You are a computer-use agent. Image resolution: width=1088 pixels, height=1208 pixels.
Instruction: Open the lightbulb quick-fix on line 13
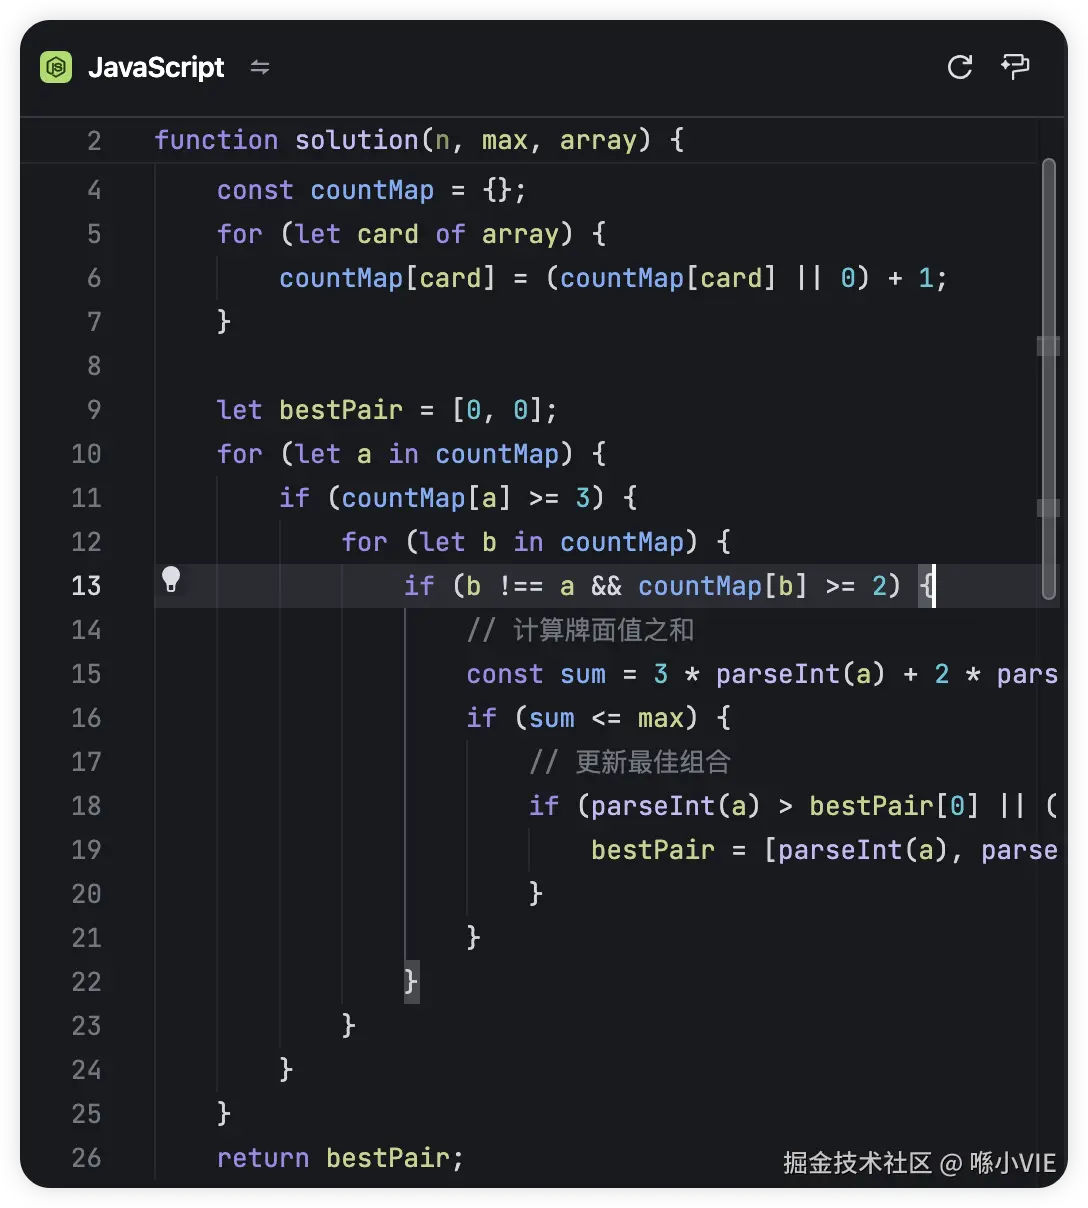[x=171, y=580]
